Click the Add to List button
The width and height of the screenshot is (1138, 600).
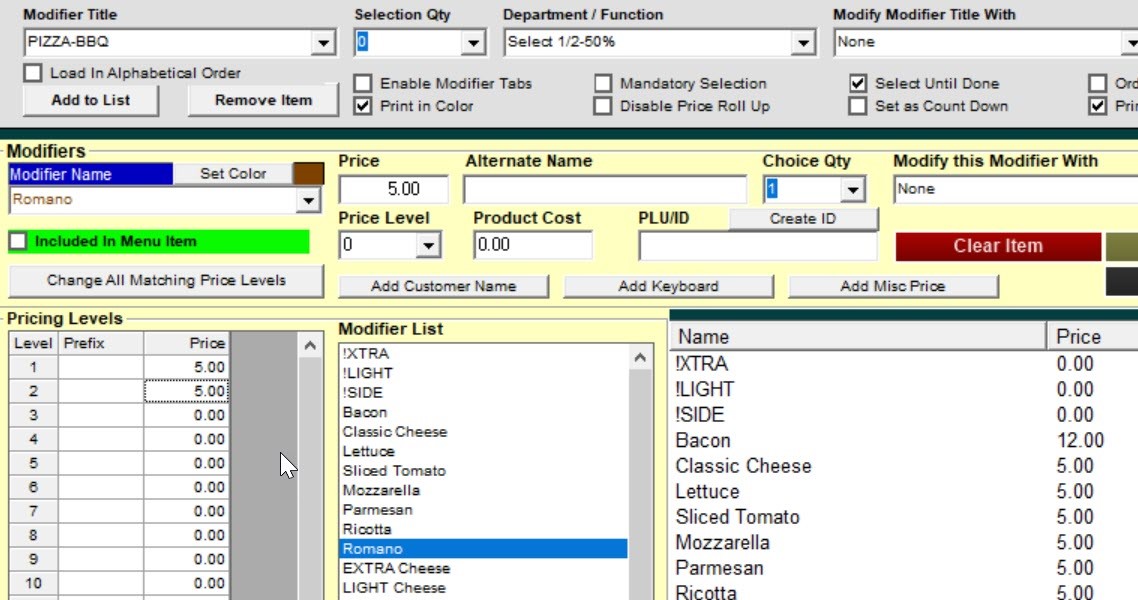(90, 100)
